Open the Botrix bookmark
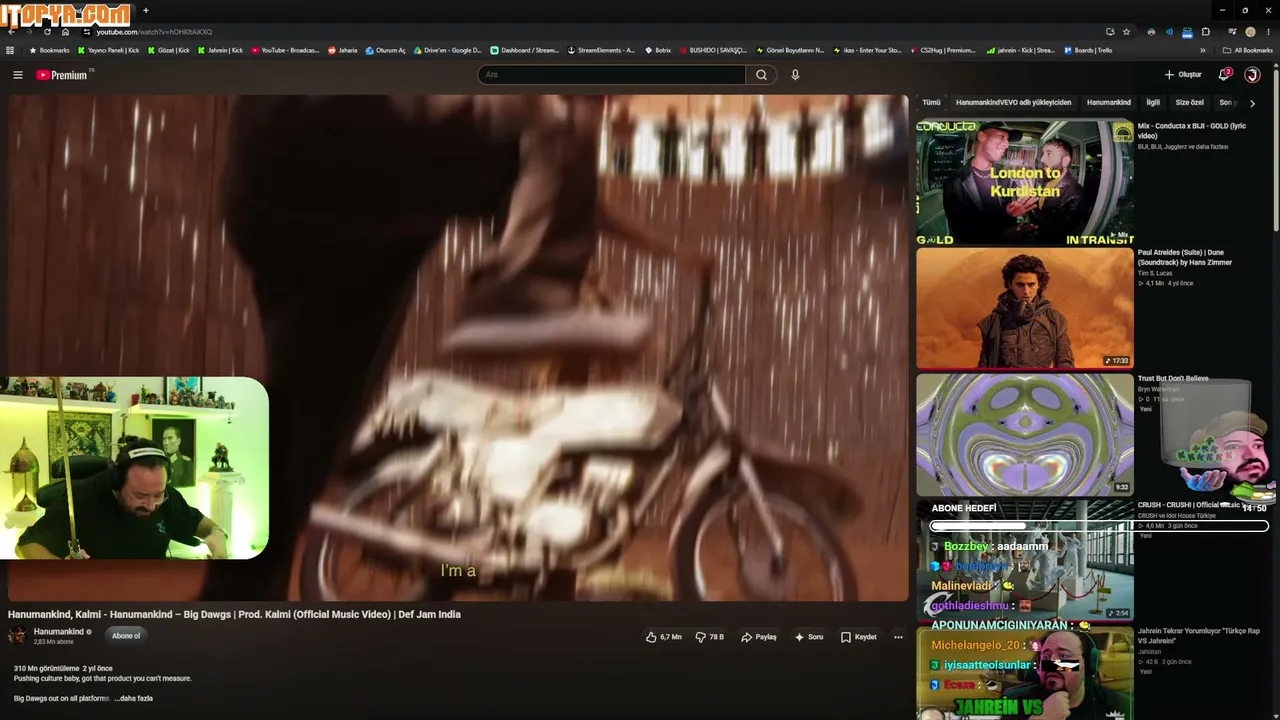 tap(658, 50)
